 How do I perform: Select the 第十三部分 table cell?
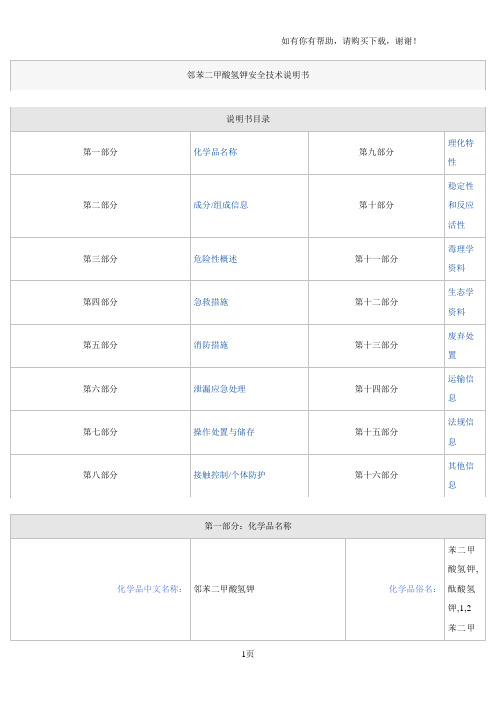tap(376, 346)
